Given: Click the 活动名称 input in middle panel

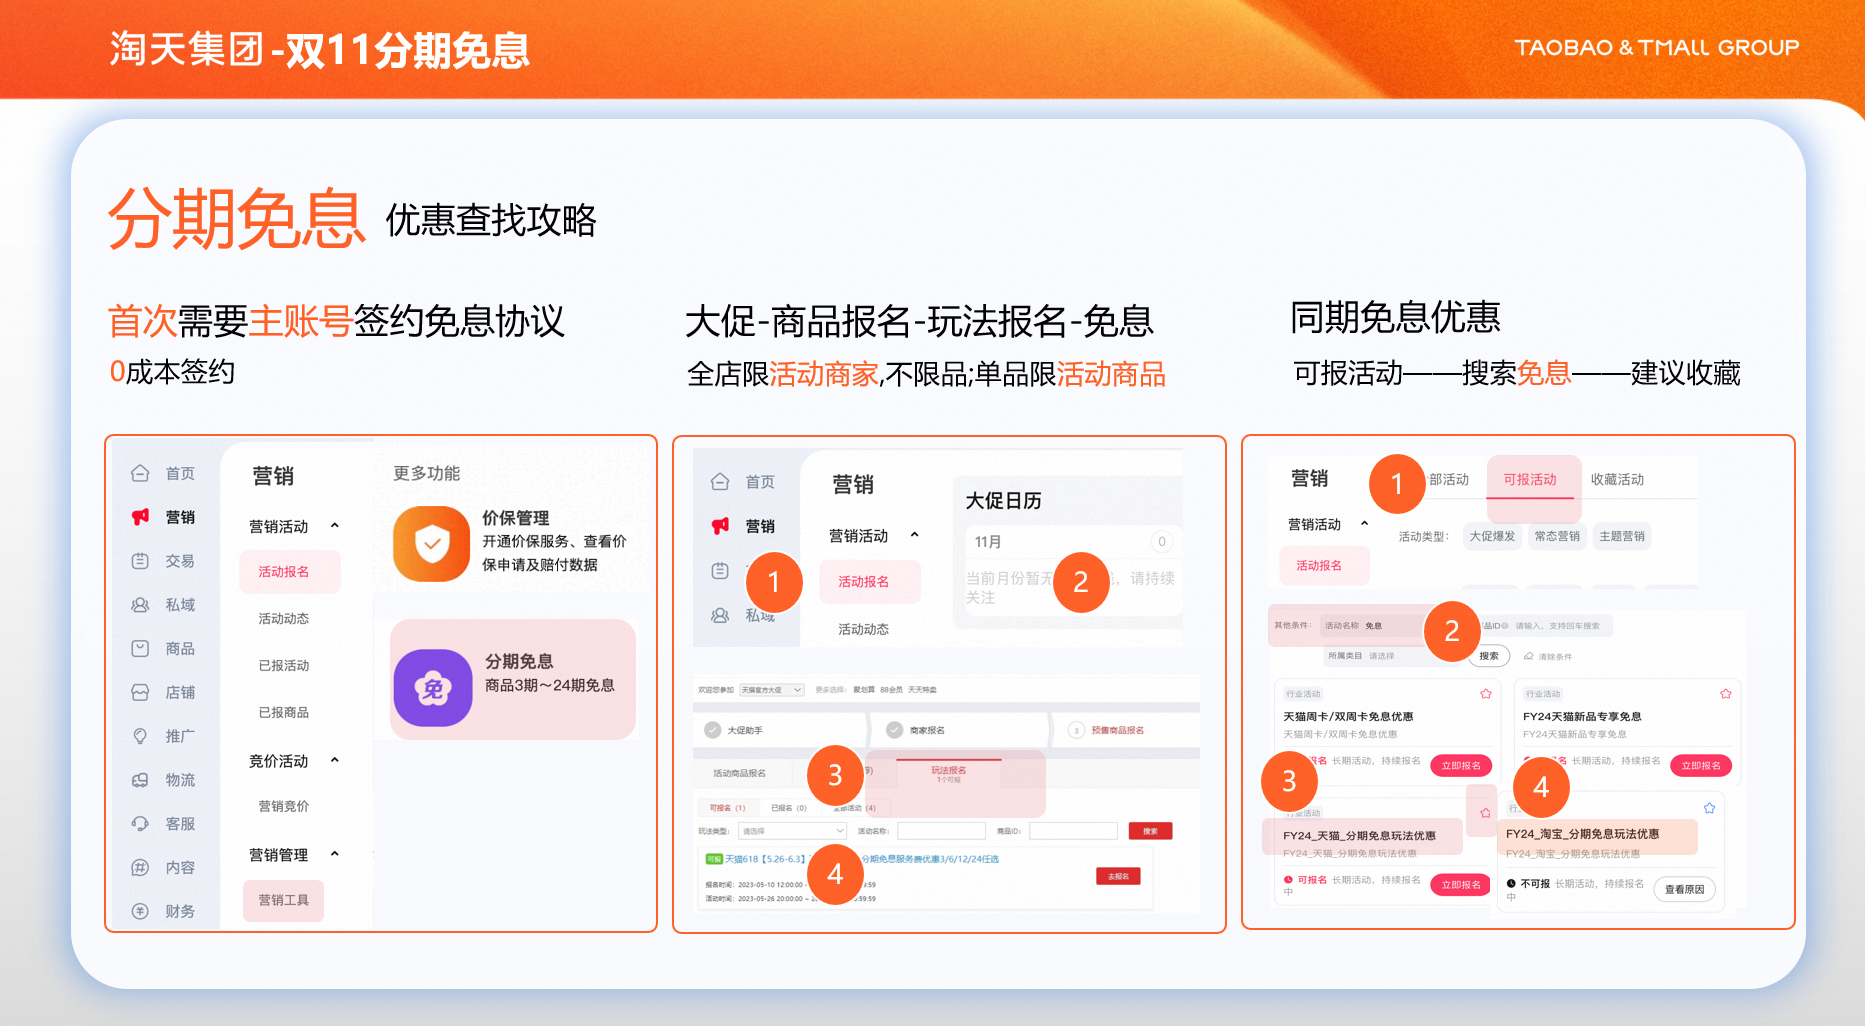Looking at the screenshot, I should 941,831.
